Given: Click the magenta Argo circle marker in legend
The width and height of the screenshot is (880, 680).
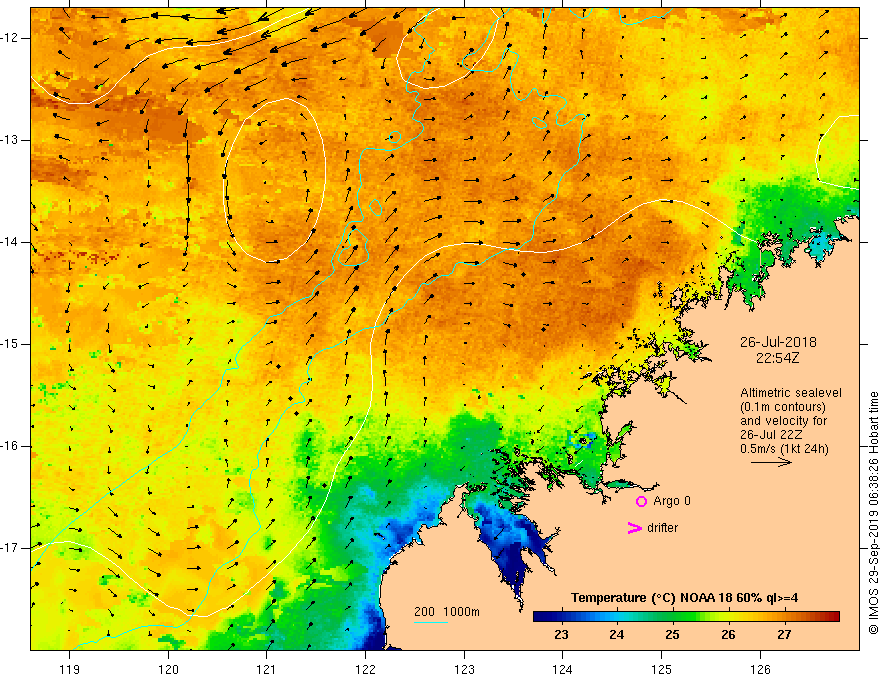Looking at the screenshot, I should 641,501.
